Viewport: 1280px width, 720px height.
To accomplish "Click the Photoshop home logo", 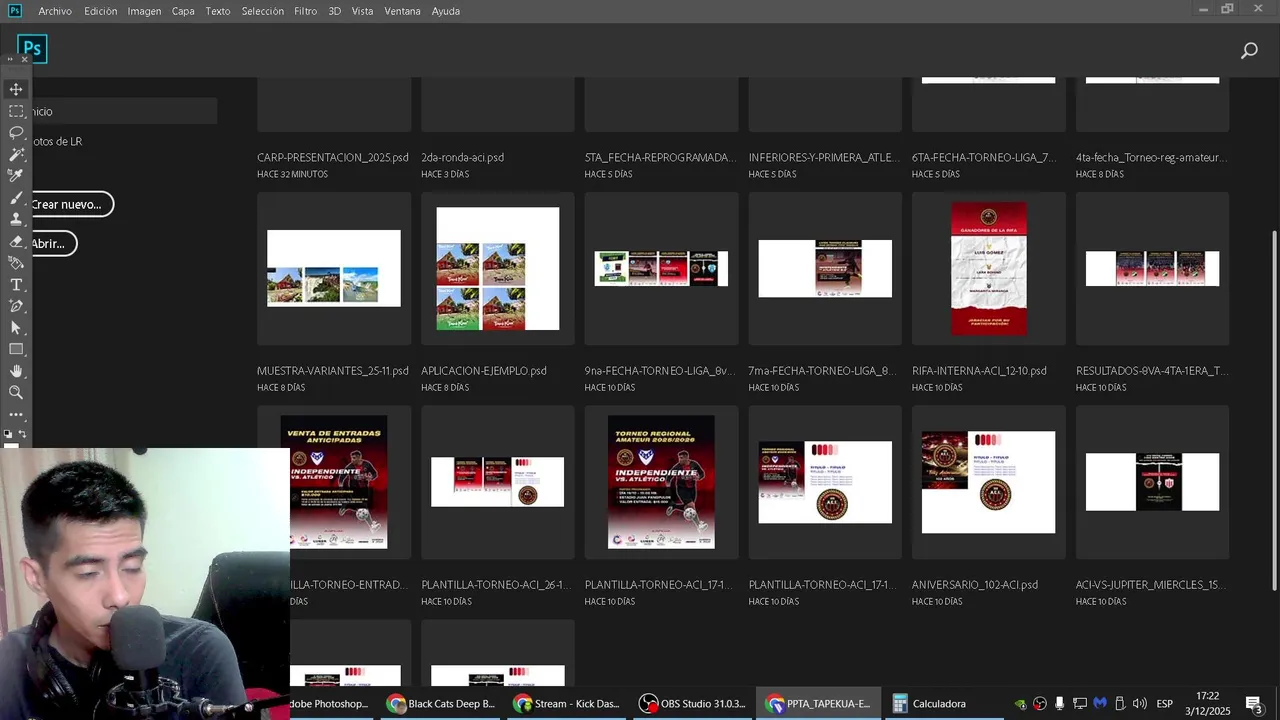I will tap(32, 48).
